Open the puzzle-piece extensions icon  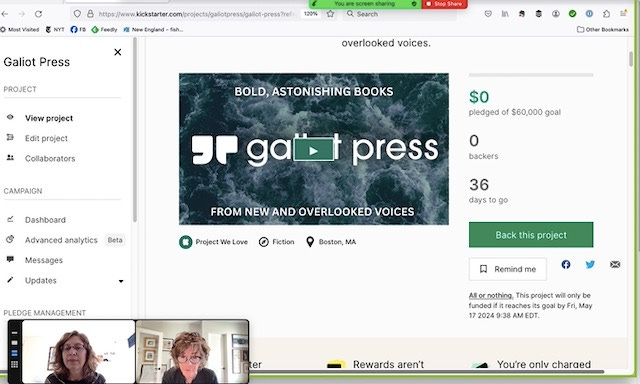pyautogui.click(x=606, y=14)
